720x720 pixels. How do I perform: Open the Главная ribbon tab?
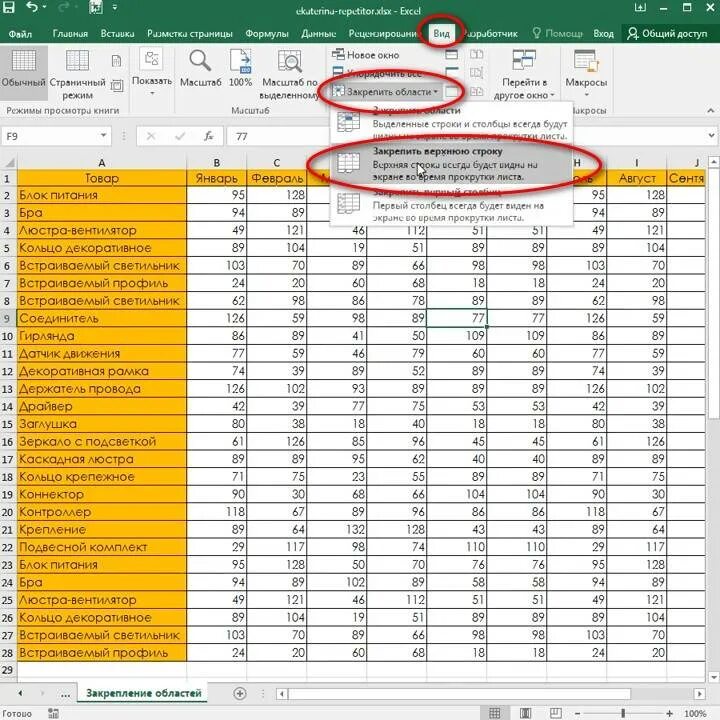[x=70, y=34]
